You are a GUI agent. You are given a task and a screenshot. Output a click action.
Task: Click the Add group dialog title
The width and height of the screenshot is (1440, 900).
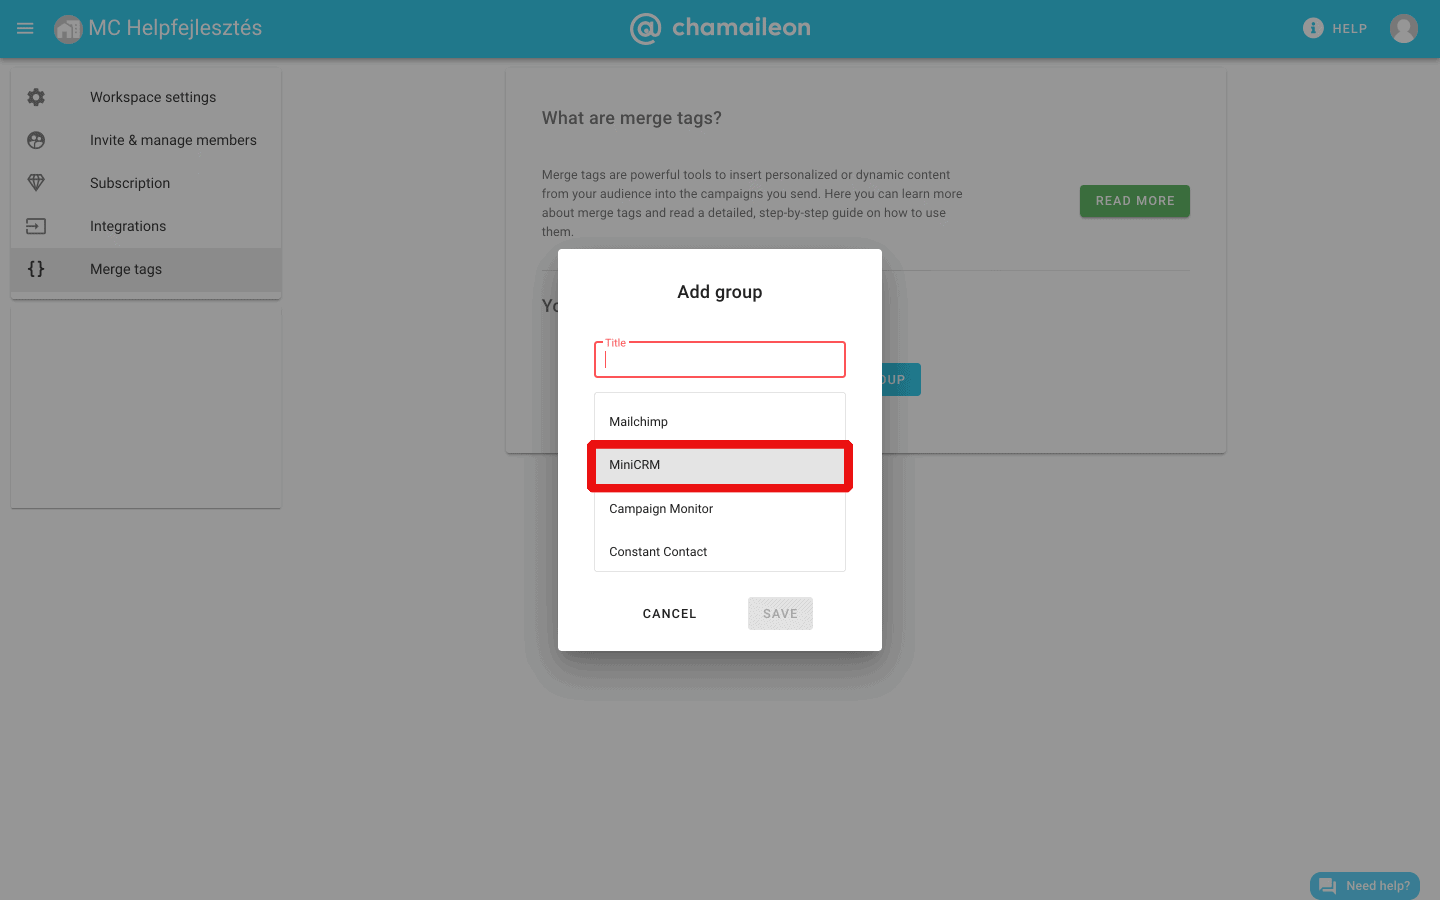pos(720,292)
